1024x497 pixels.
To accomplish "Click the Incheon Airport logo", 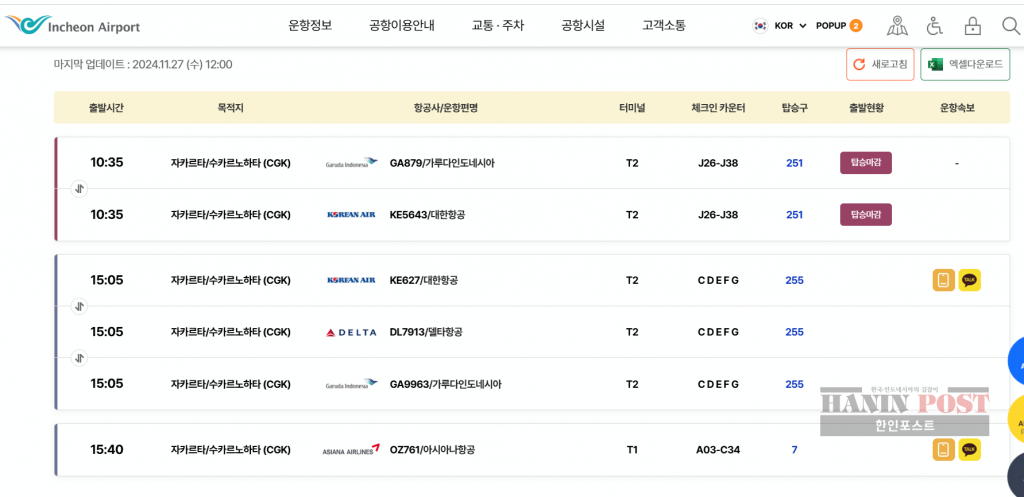I will pos(72,25).
